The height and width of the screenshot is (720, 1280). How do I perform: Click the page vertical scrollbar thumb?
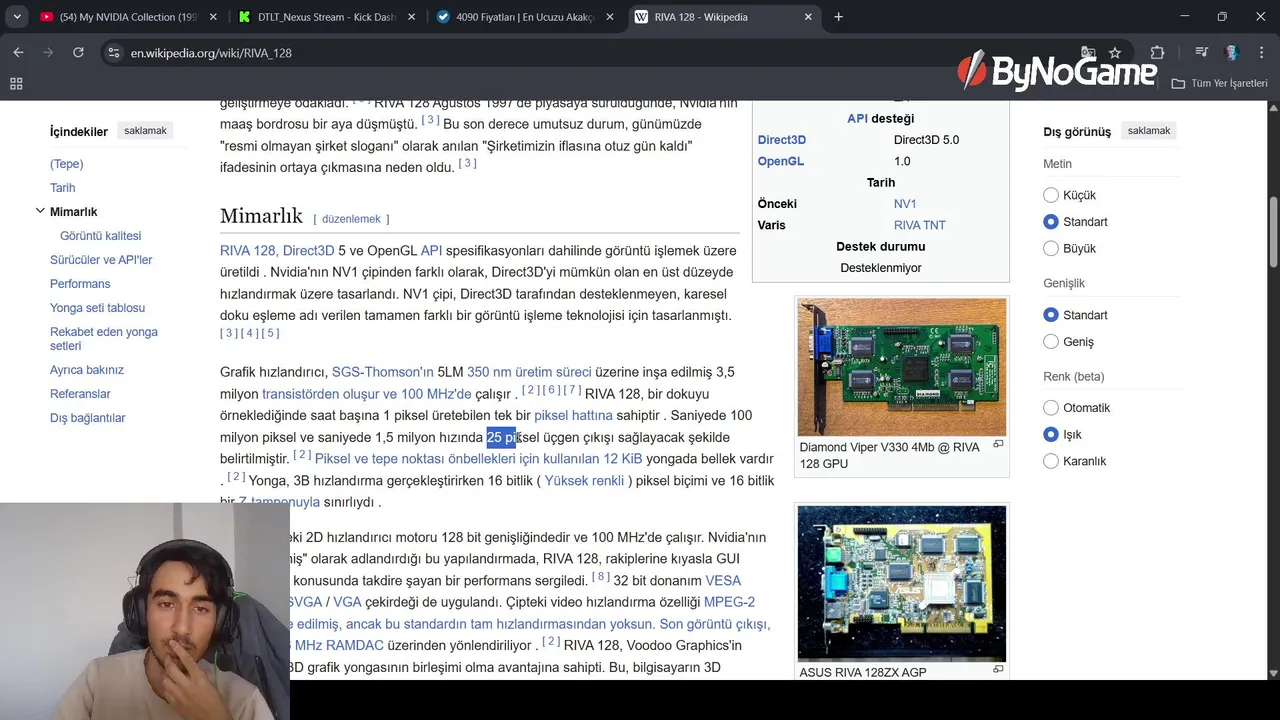coord(1273,234)
